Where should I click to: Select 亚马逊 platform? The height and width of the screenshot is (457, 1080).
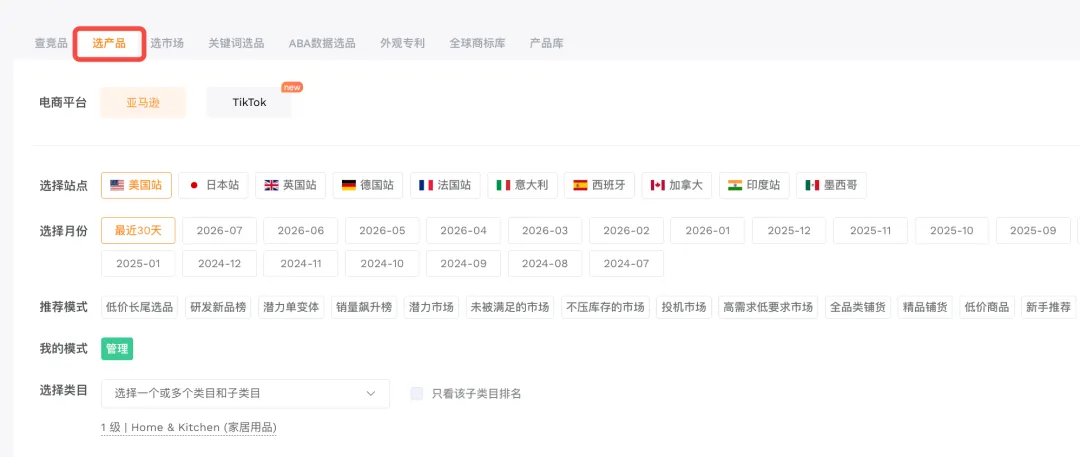[143, 103]
